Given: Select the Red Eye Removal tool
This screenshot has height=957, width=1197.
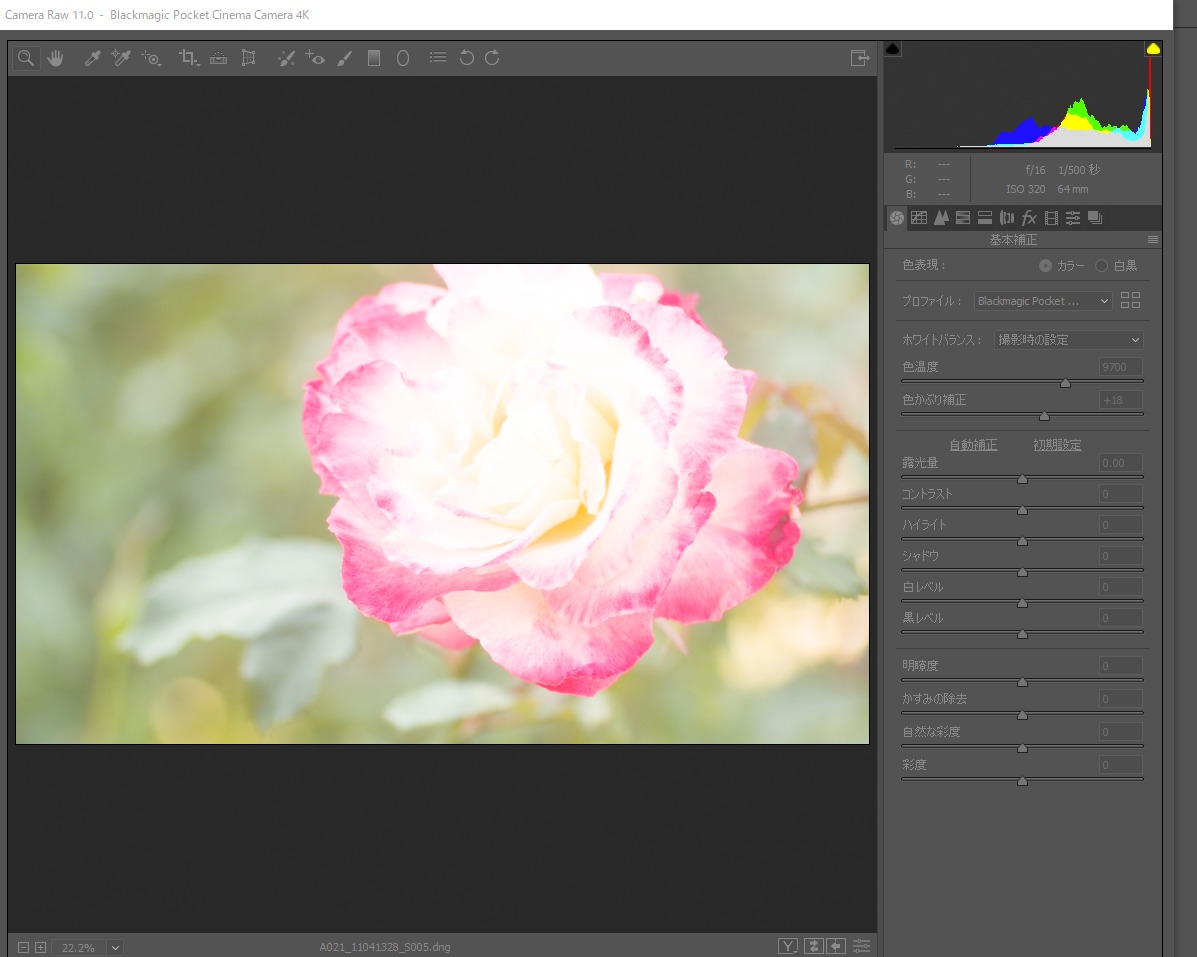Looking at the screenshot, I should tap(315, 58).
